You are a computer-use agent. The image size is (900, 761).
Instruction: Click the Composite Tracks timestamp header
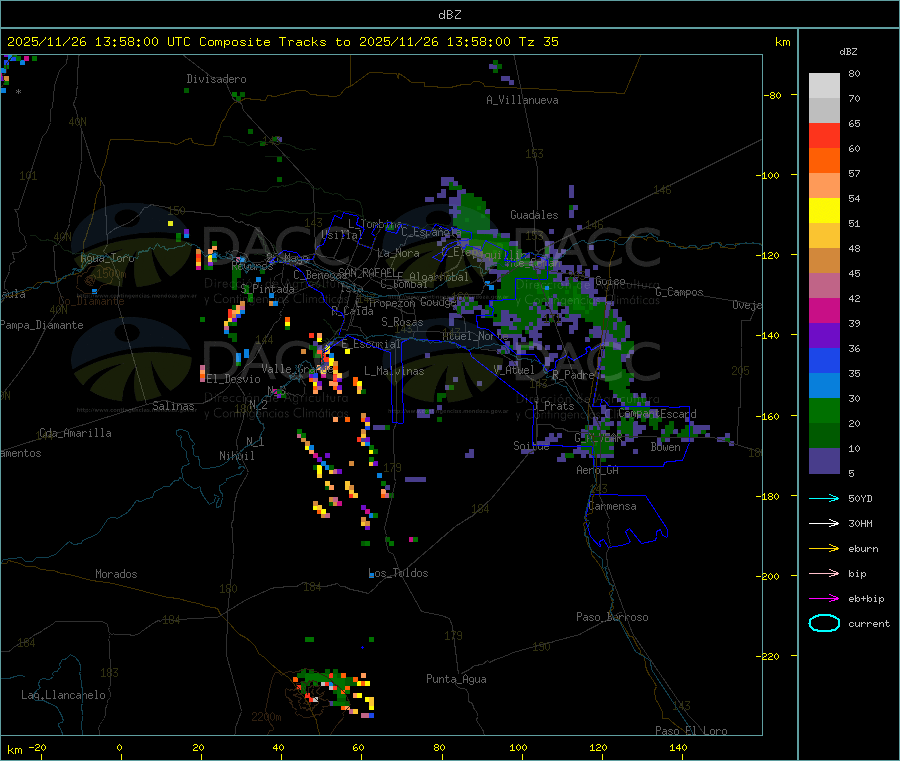(283, 42)
